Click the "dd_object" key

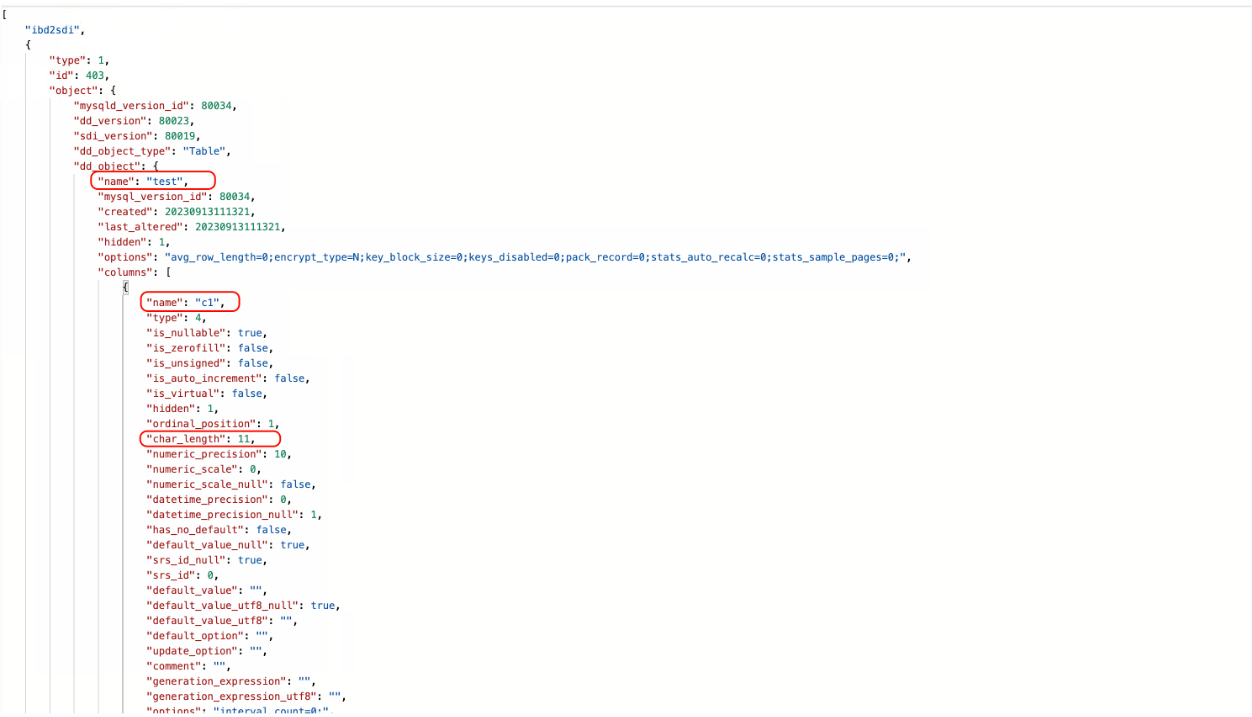(x=105, y=166)
